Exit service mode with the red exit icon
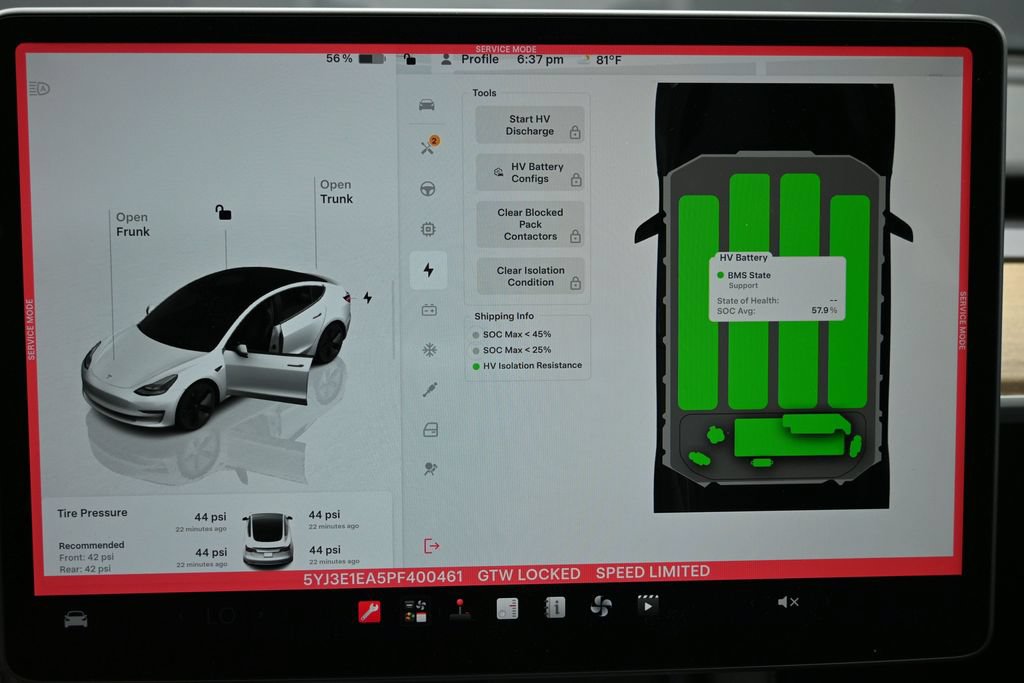 pos(432,546)
